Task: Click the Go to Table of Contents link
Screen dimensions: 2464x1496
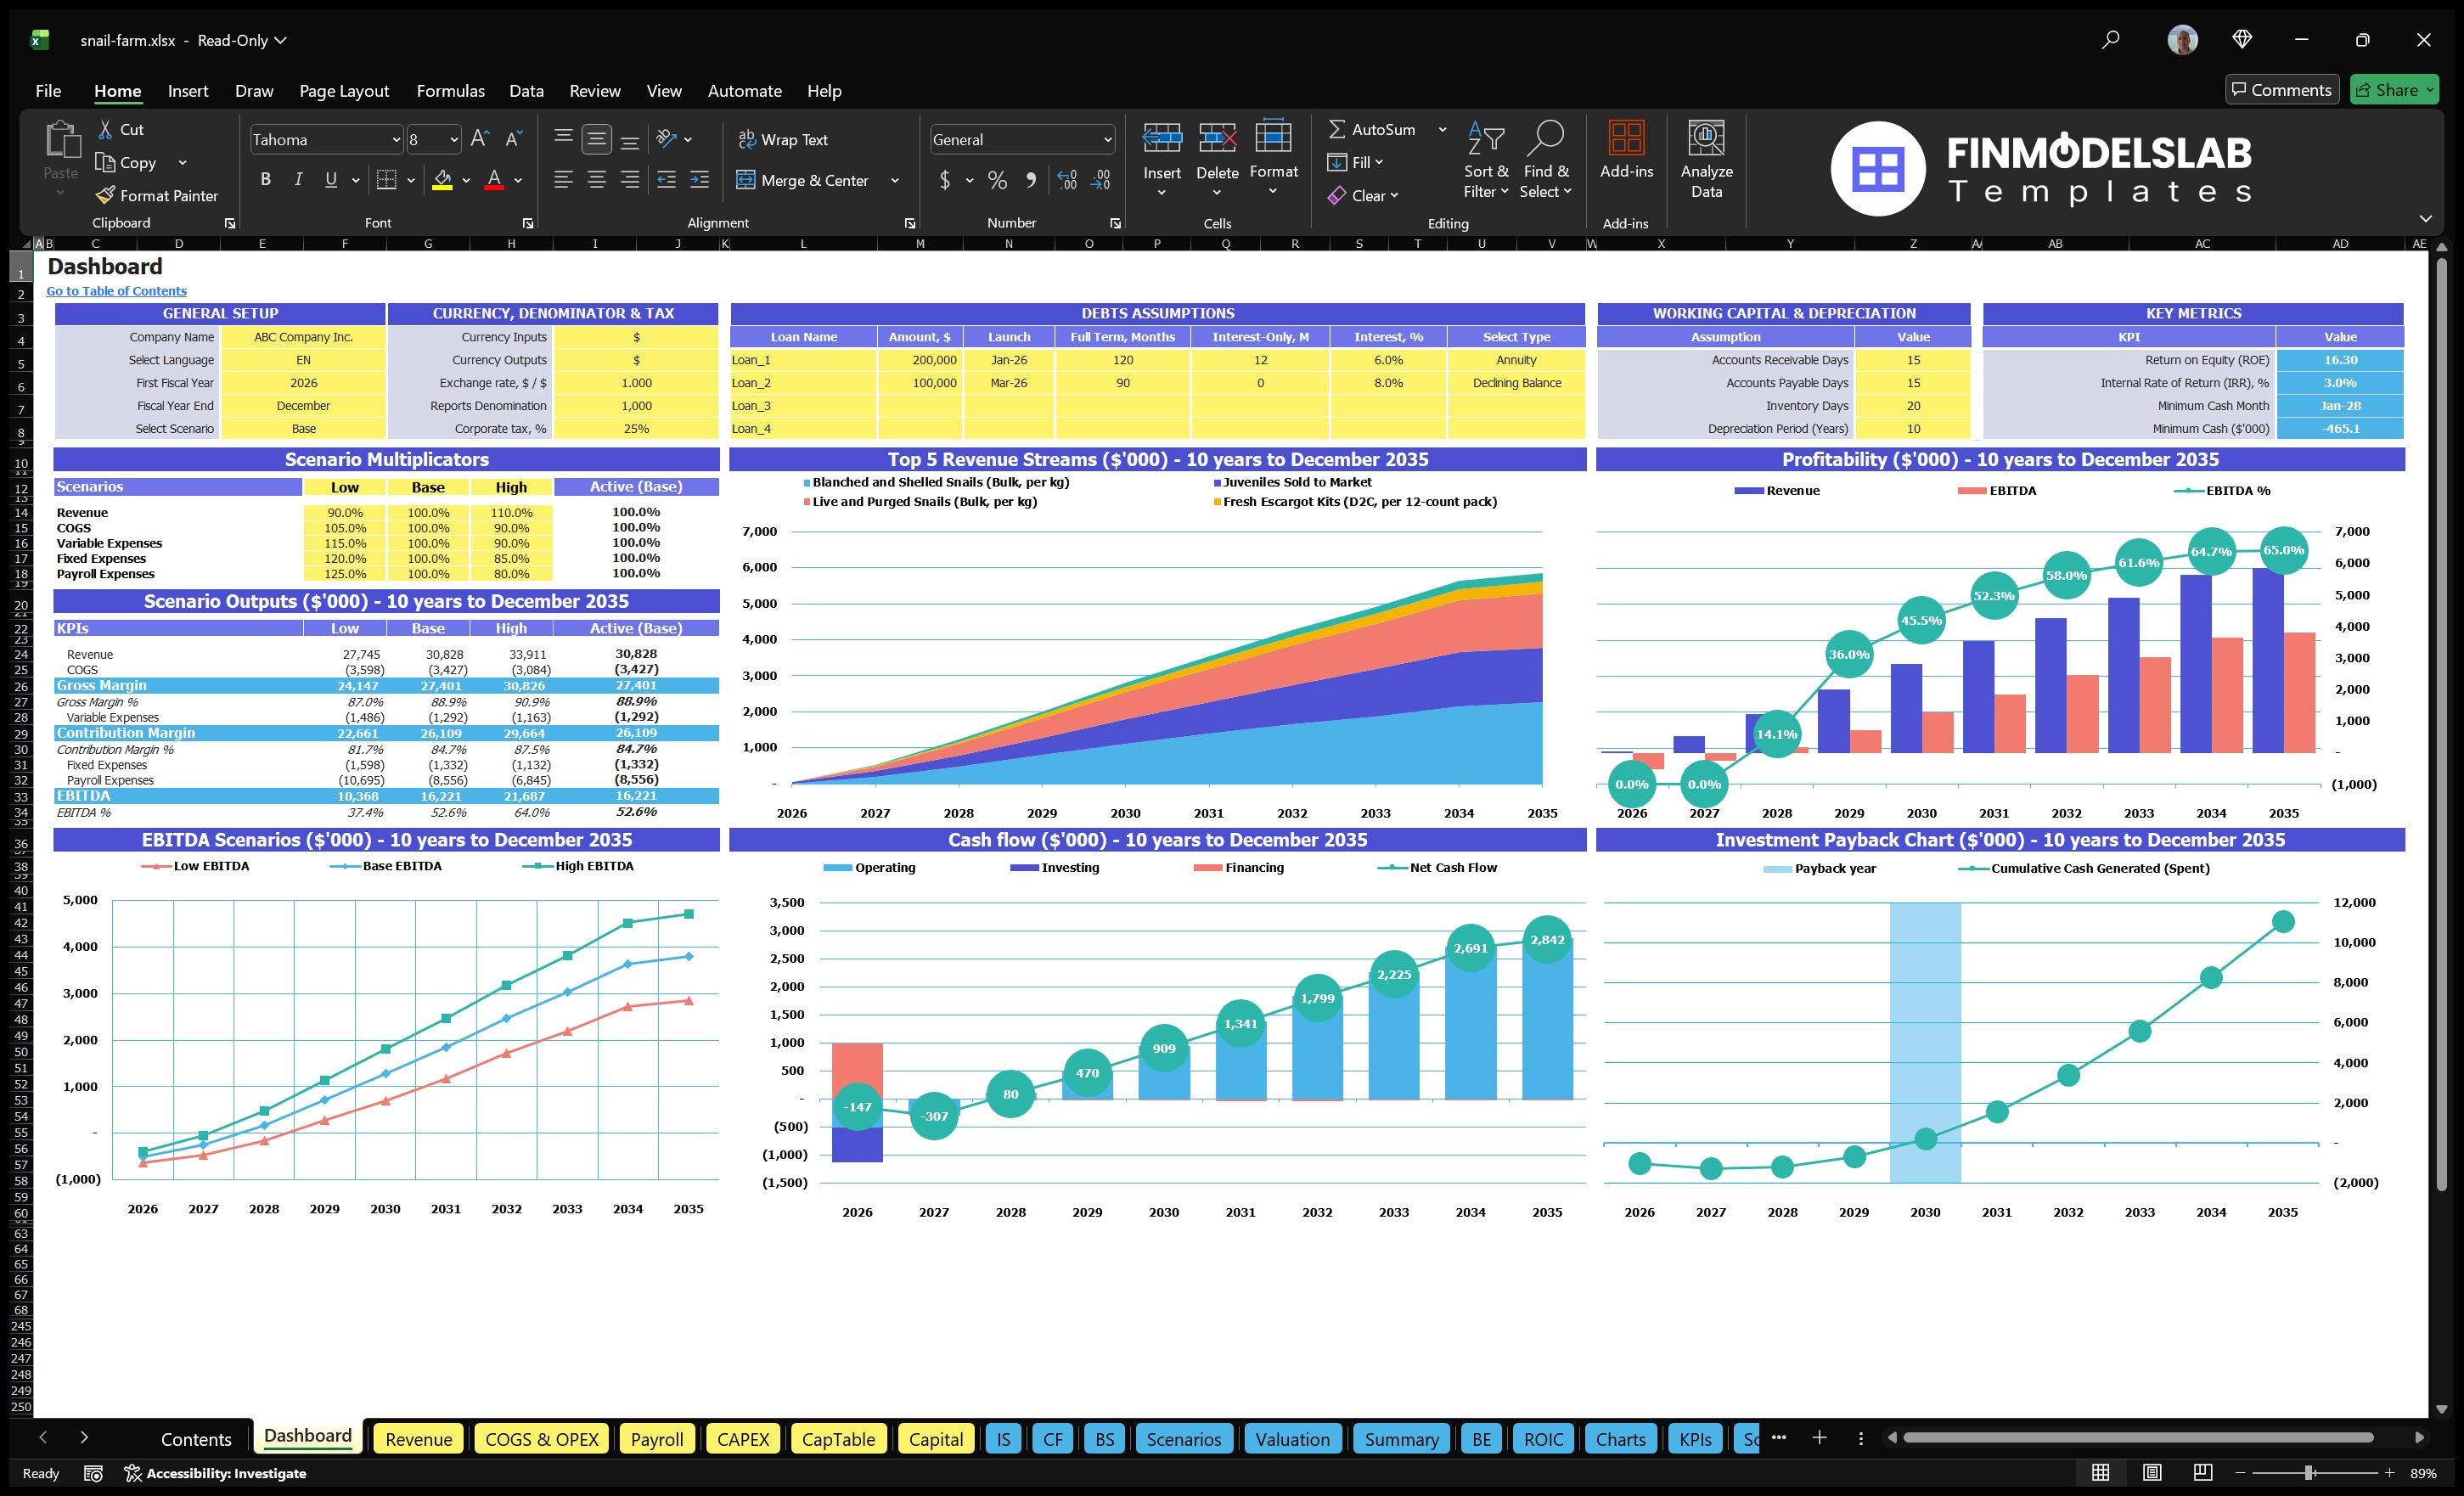Action: click(x=116, y=290)
